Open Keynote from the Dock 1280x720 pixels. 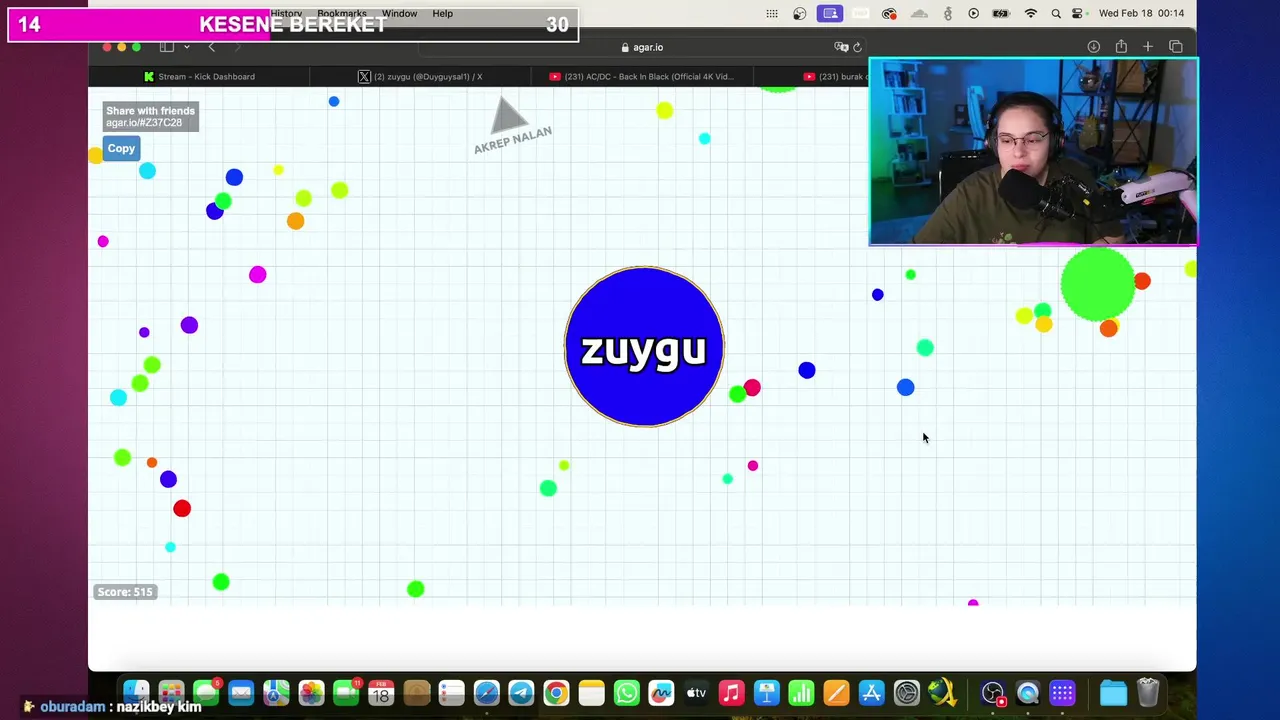point(766,692)
